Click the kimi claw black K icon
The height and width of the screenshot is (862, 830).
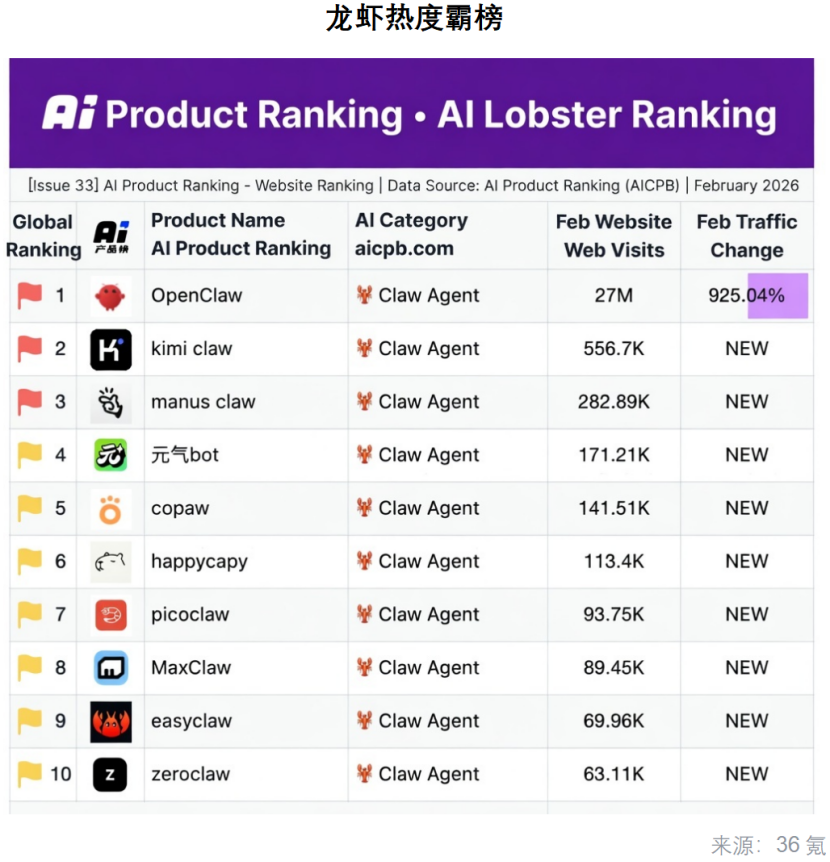pyautogui.click(x=111, y=349)
